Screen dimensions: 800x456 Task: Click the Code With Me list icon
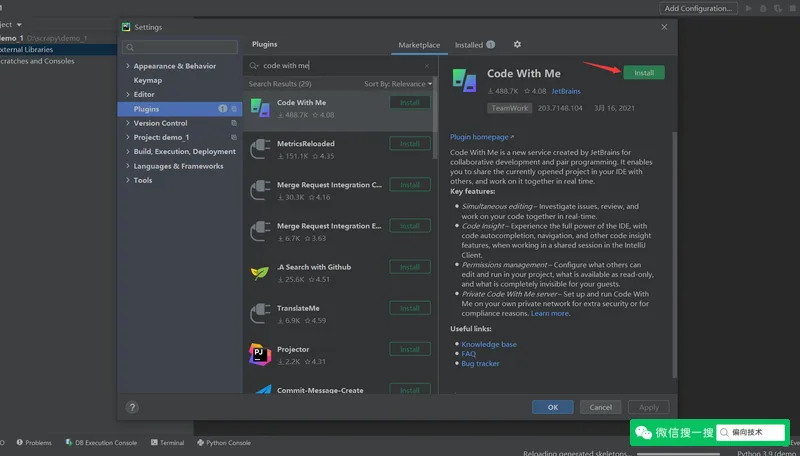click(x=260, y=108)
